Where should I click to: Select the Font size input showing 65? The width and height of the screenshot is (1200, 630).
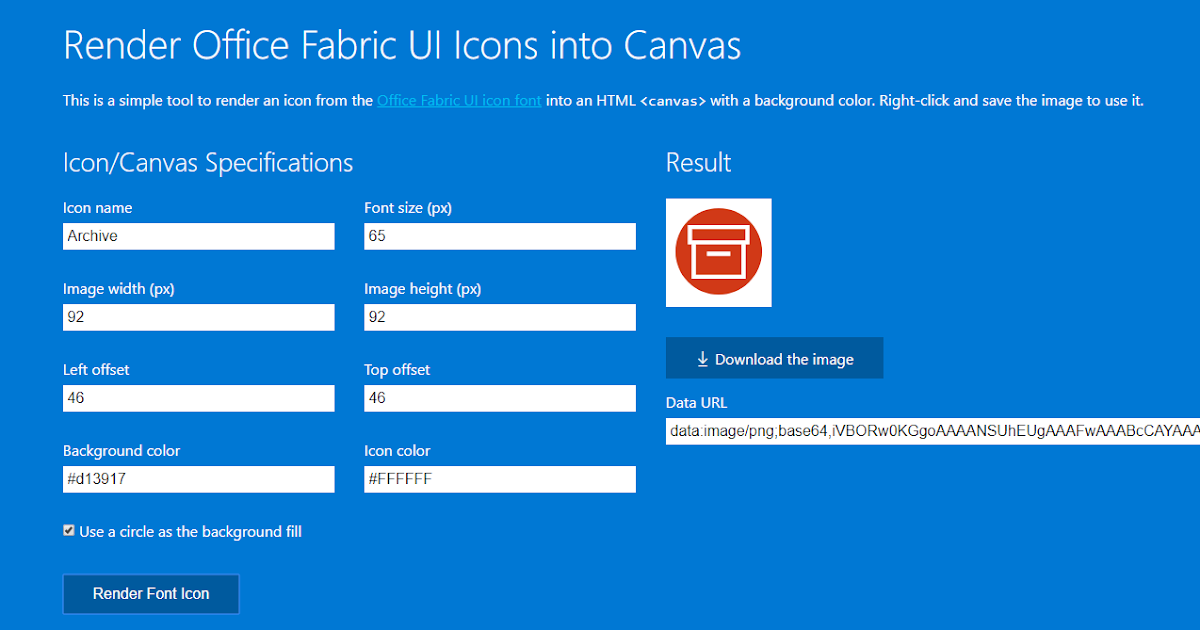tap(499, 236)
